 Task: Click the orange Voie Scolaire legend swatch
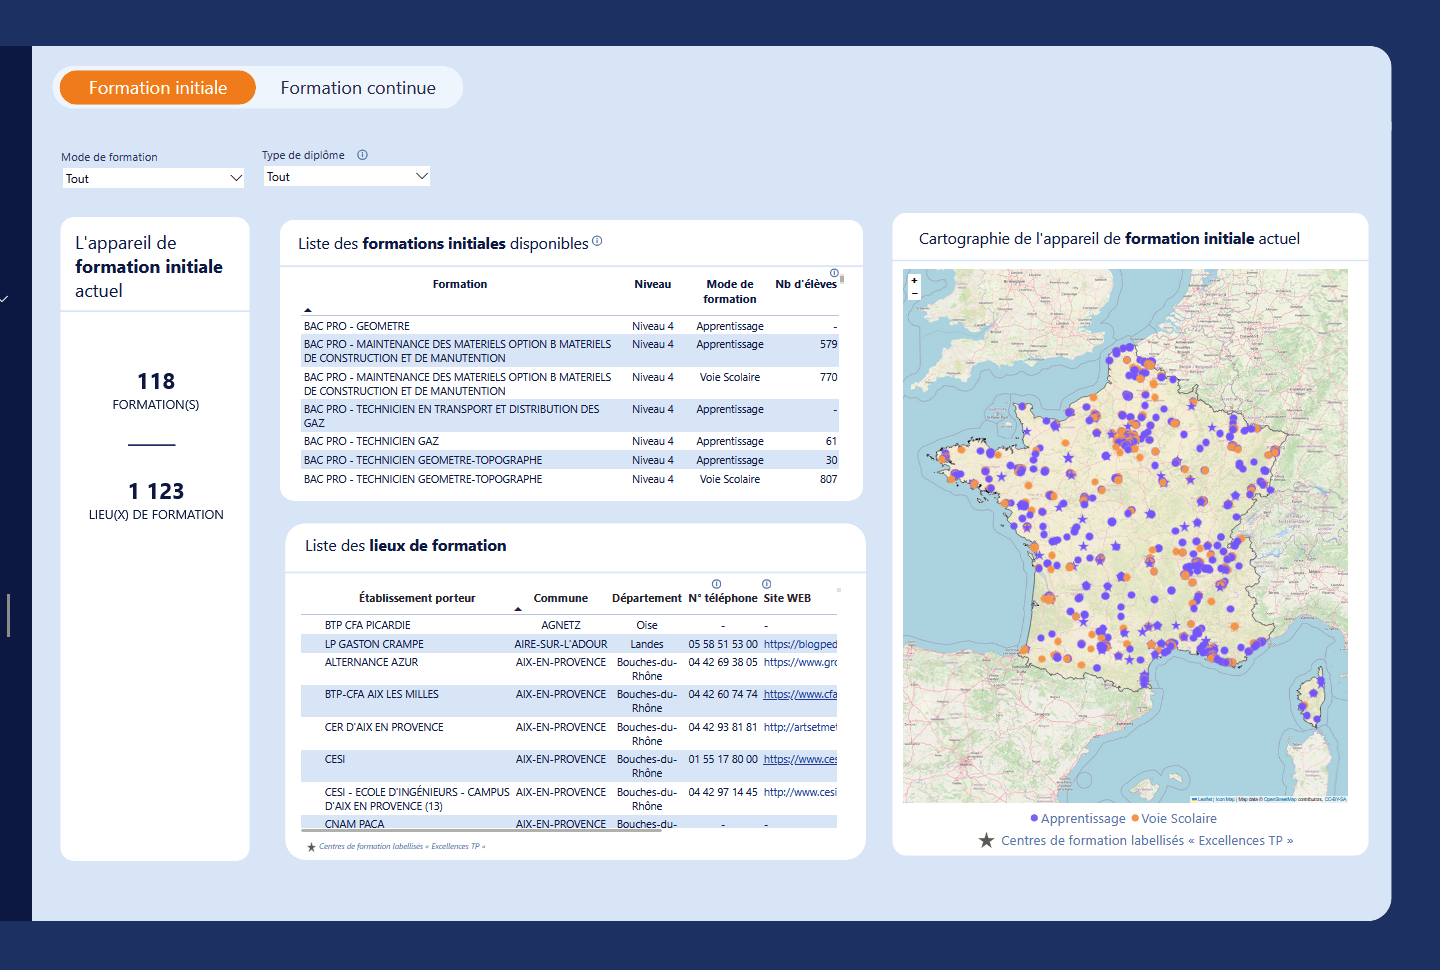click(1135, 819)
